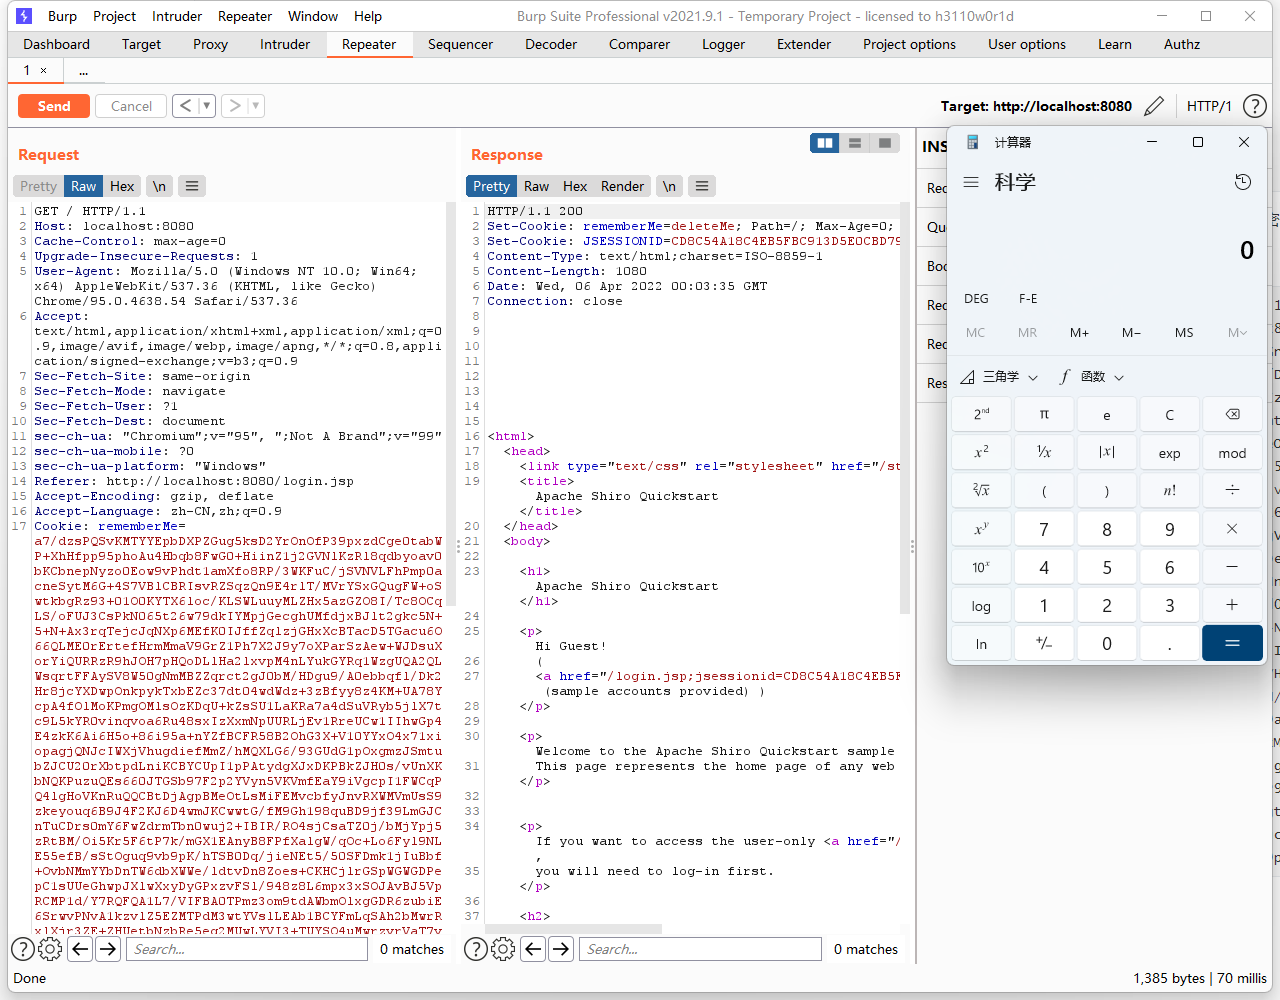Viewport: 1280px width, 1000px height.
Task: Switch to the Decoder tab
Action: pos(551,44)
